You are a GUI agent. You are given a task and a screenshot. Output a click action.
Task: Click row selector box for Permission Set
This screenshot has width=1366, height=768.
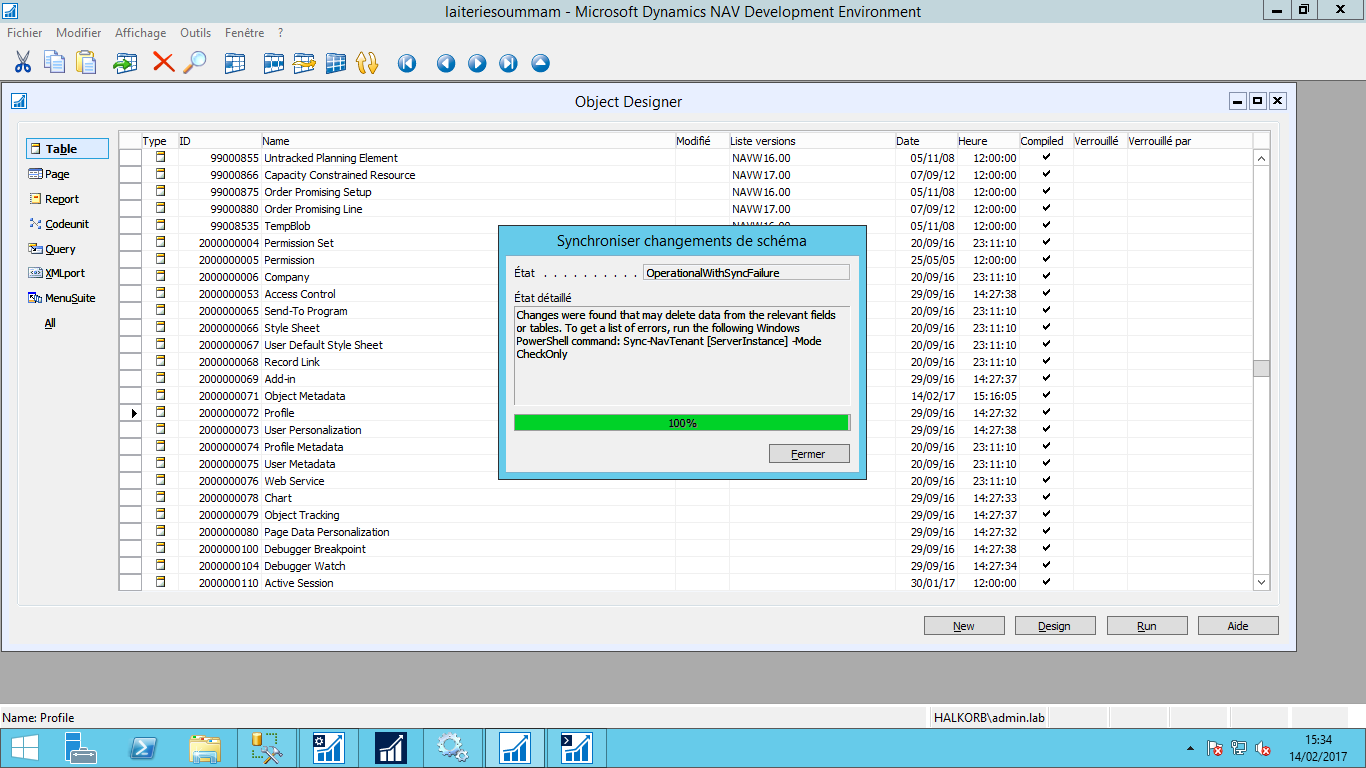coord(130,243)
